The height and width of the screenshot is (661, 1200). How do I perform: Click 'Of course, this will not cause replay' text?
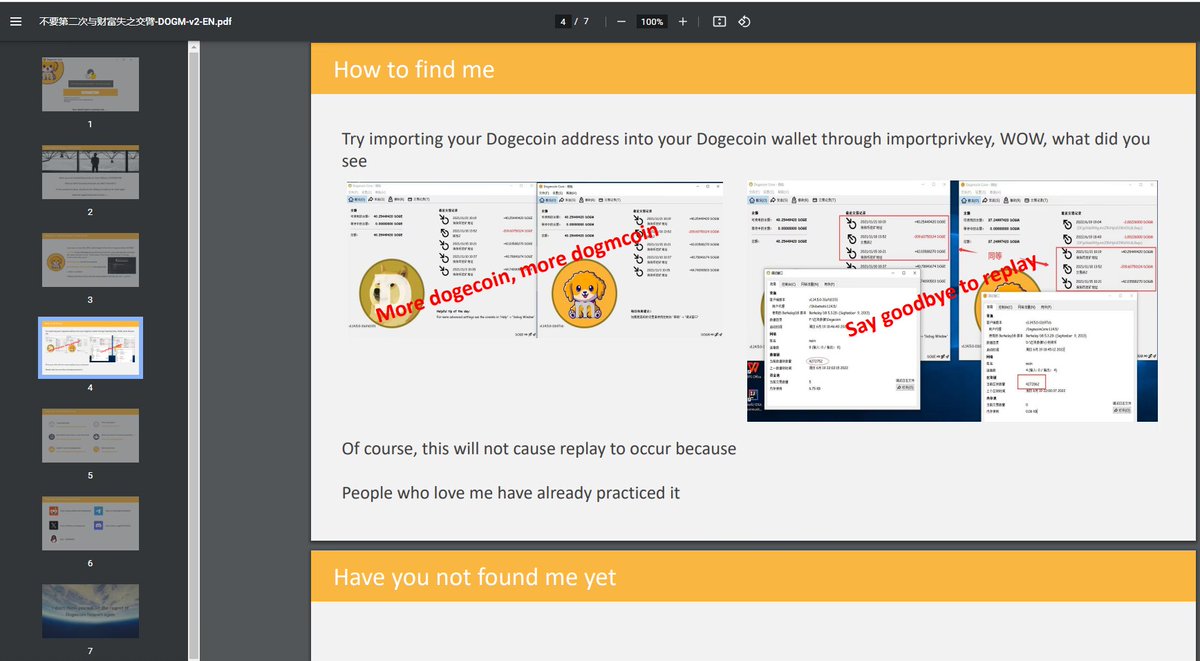click(x=539, y=449)
